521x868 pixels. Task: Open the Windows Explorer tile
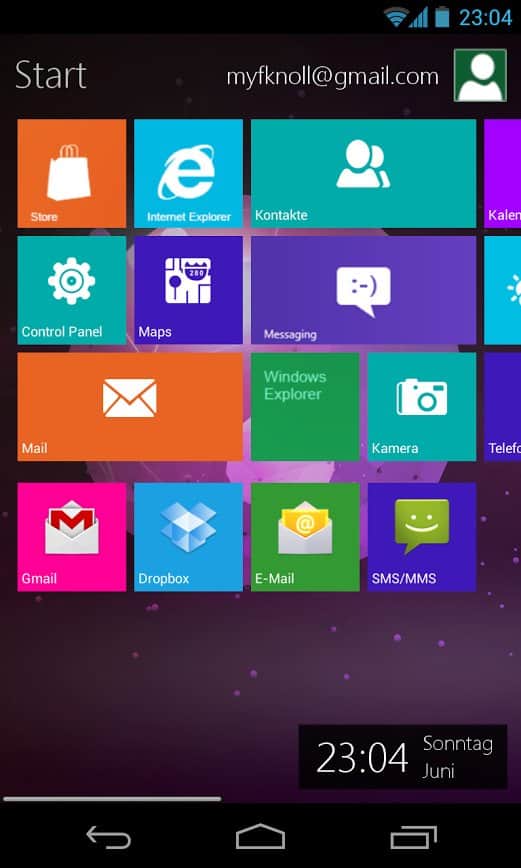[305, 406]
